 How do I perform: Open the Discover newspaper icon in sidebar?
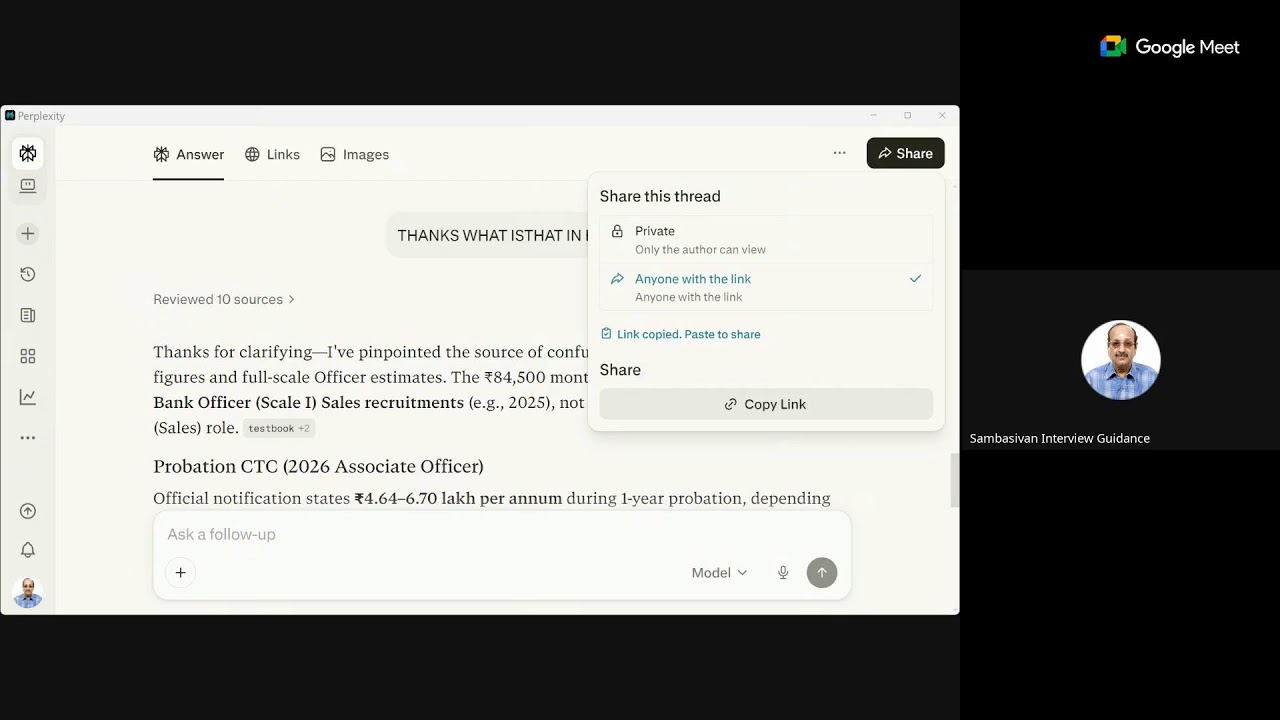pos(28,315)
